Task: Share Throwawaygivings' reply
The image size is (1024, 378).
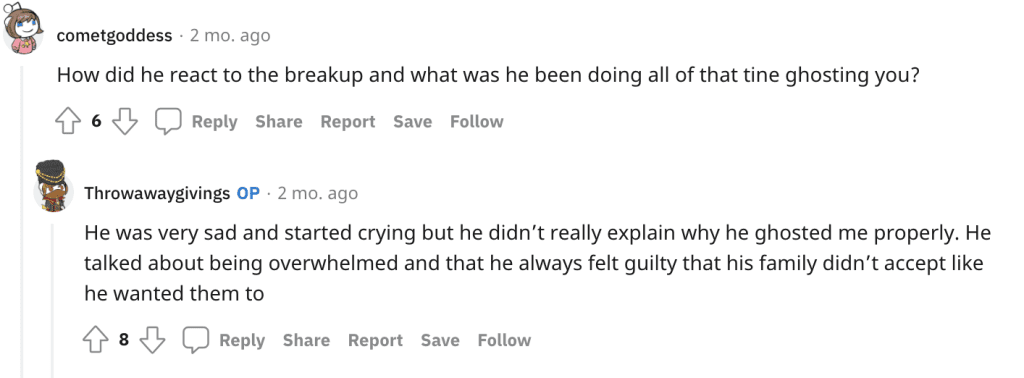Action: (x=306, y=341)
